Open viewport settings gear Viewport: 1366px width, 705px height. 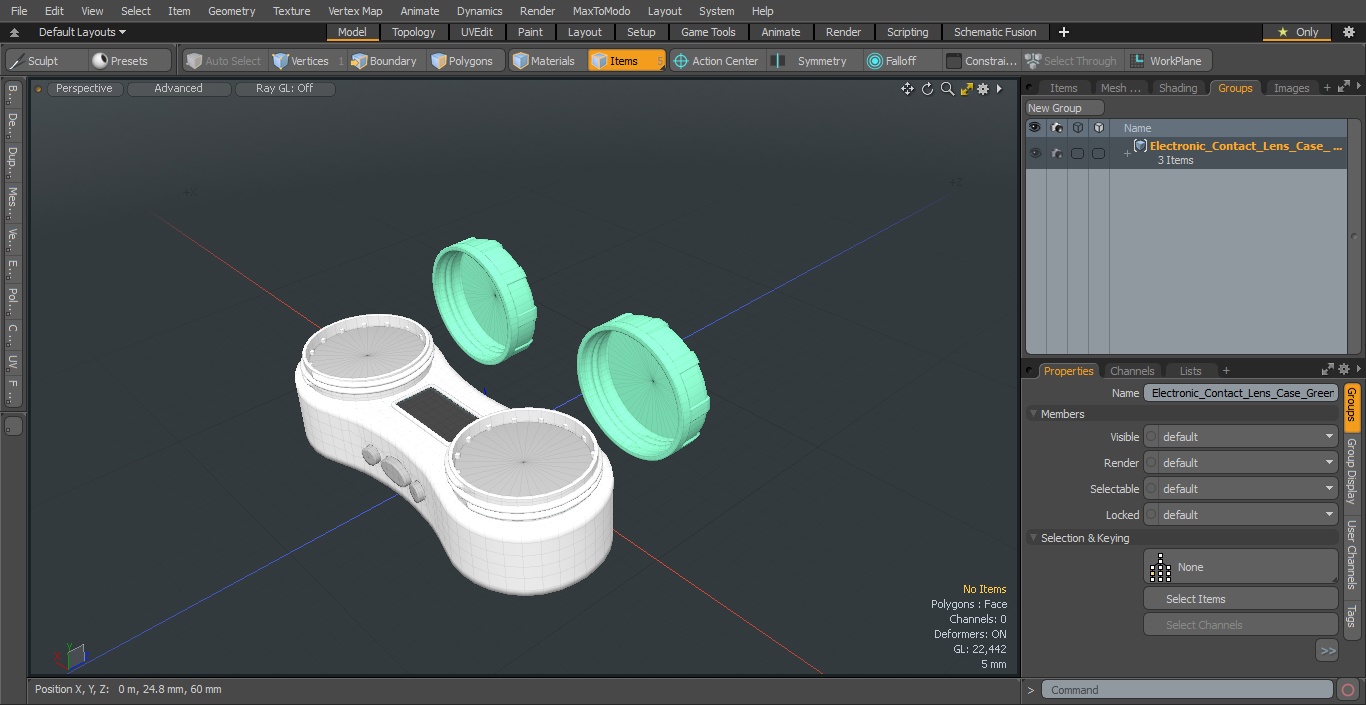(983, 89)
